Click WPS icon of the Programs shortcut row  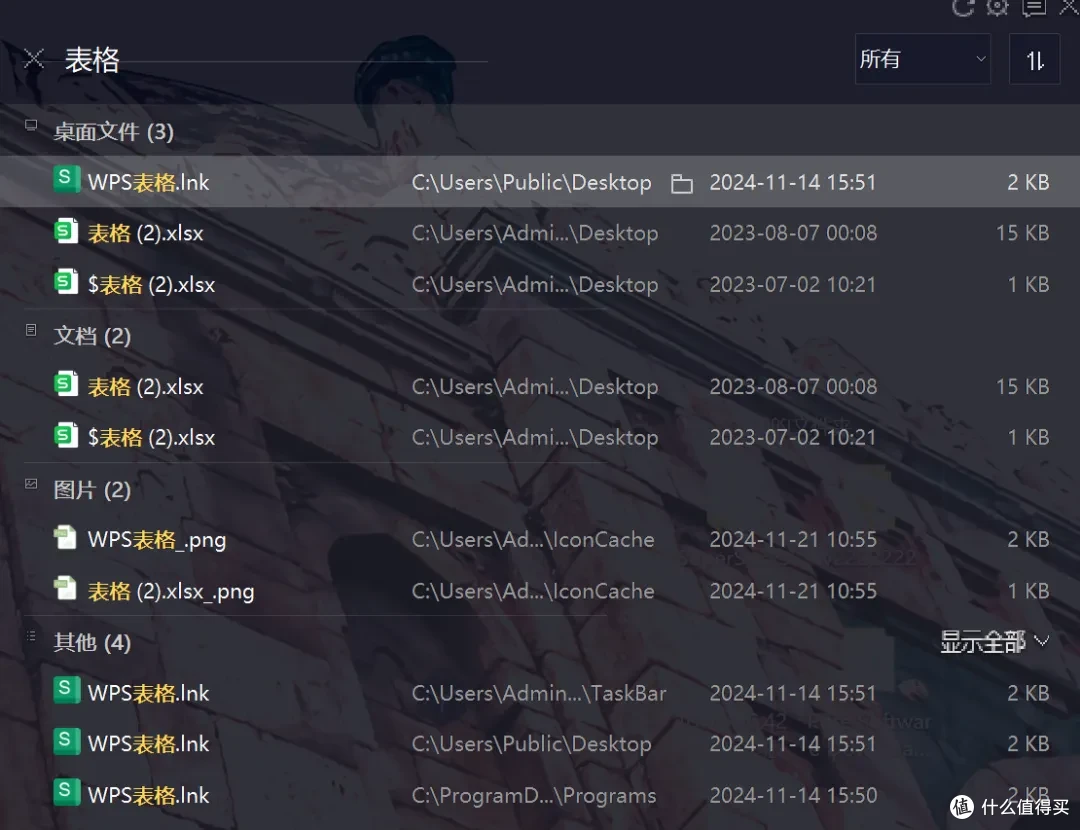(66, 793)
